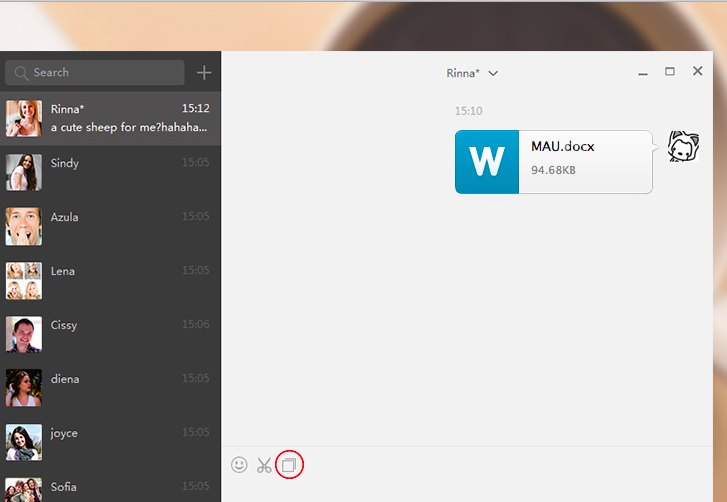Click Cissy's avatar photo
Viewport: 727px width, 502px height.
point(24,334)
